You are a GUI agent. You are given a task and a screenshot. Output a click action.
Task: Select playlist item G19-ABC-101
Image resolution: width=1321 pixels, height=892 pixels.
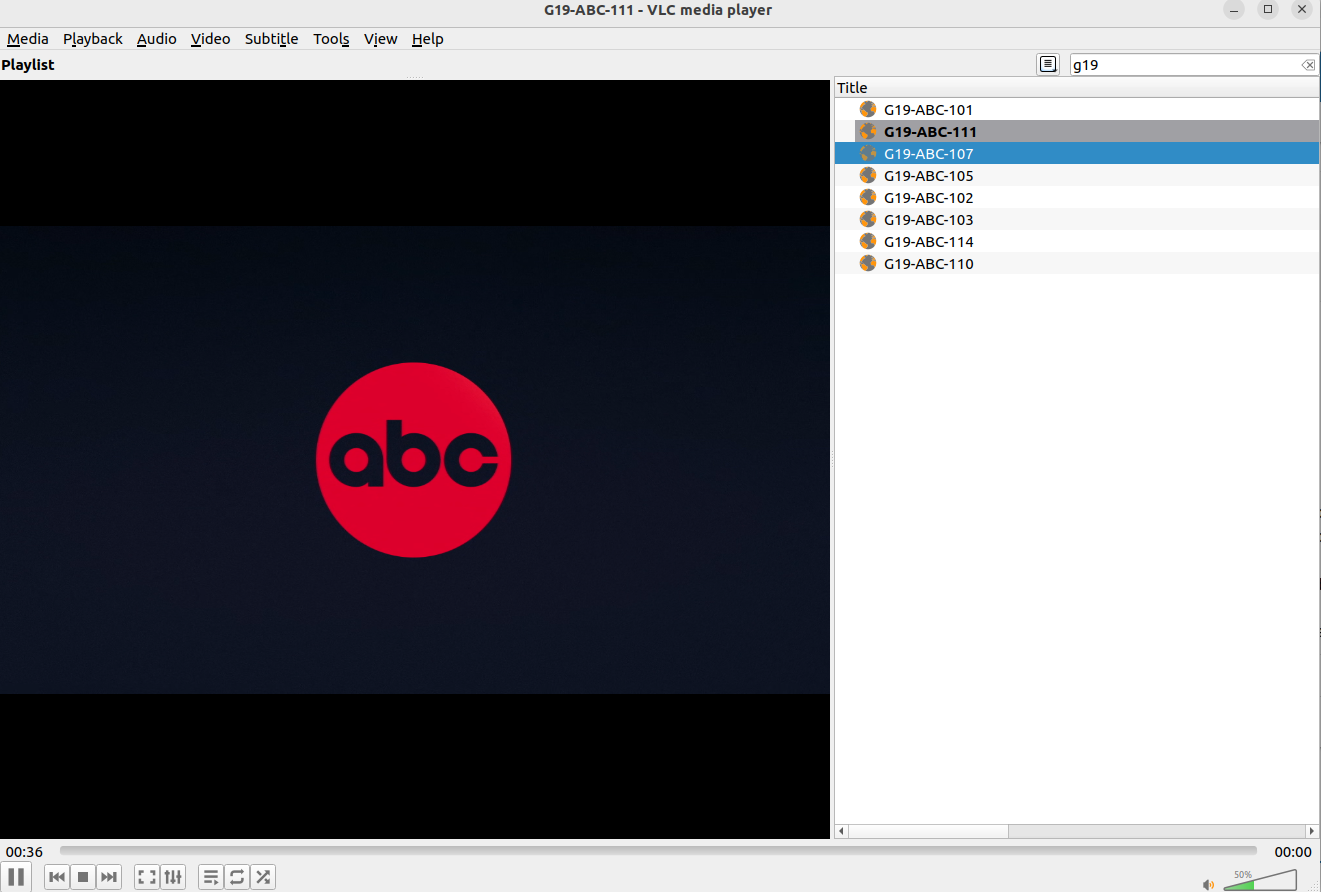(1077, 110)
